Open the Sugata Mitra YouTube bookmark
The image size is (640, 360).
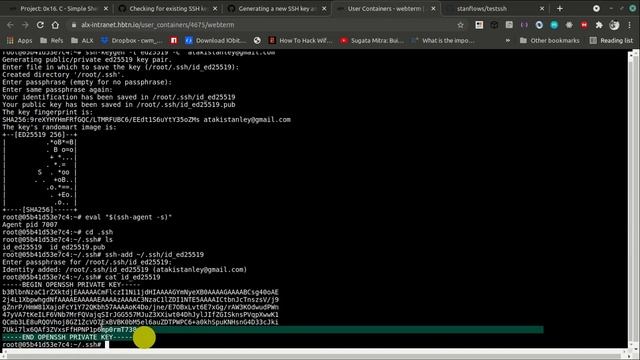tap(372, 40)
